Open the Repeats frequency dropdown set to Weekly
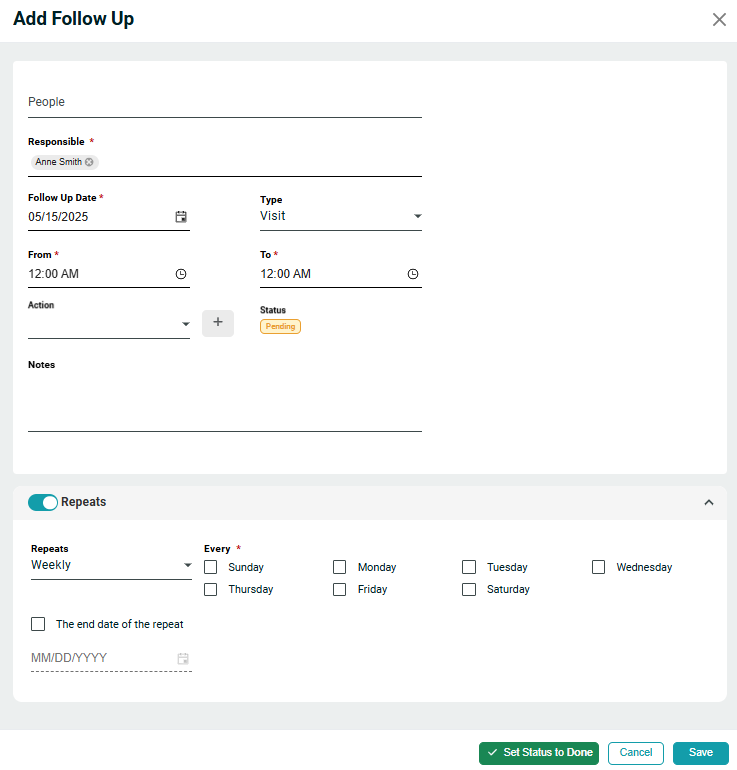Screen dimensions: 737x770 coord(110,565)
